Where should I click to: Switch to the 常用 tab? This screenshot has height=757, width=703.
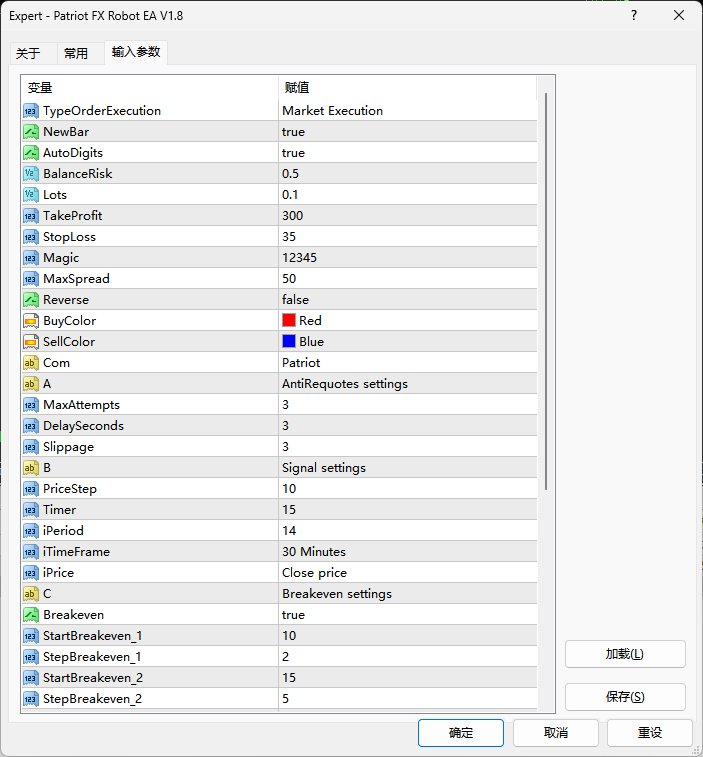(76, 54)
